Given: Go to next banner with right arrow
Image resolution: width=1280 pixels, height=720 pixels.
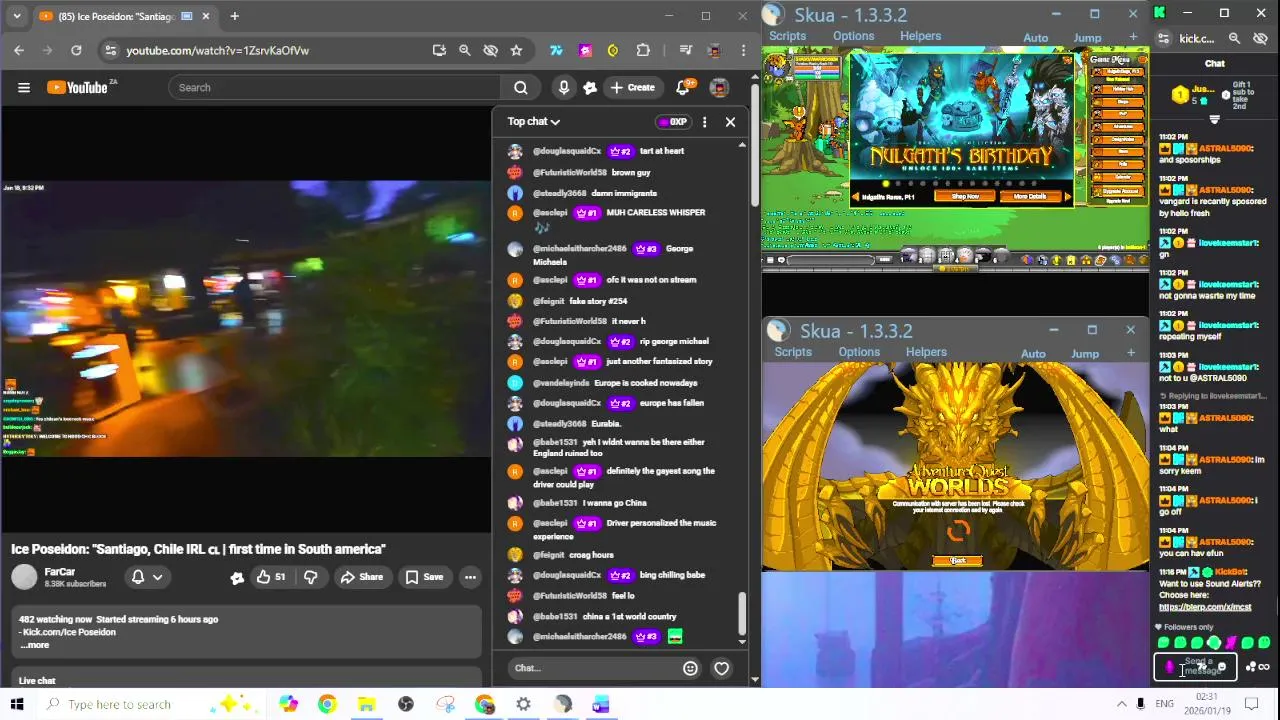Looking at the screenshot, I should [x=1068, y=197].
